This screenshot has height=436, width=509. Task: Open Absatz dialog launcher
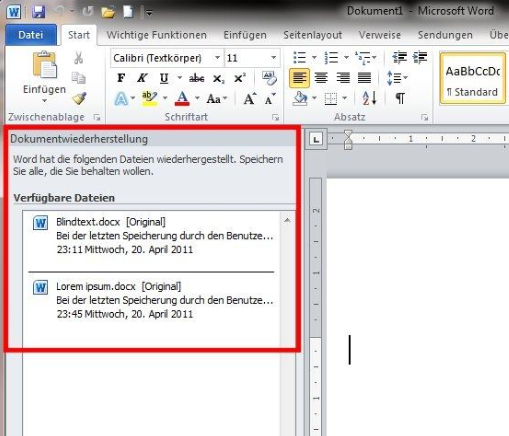point(424,117)
